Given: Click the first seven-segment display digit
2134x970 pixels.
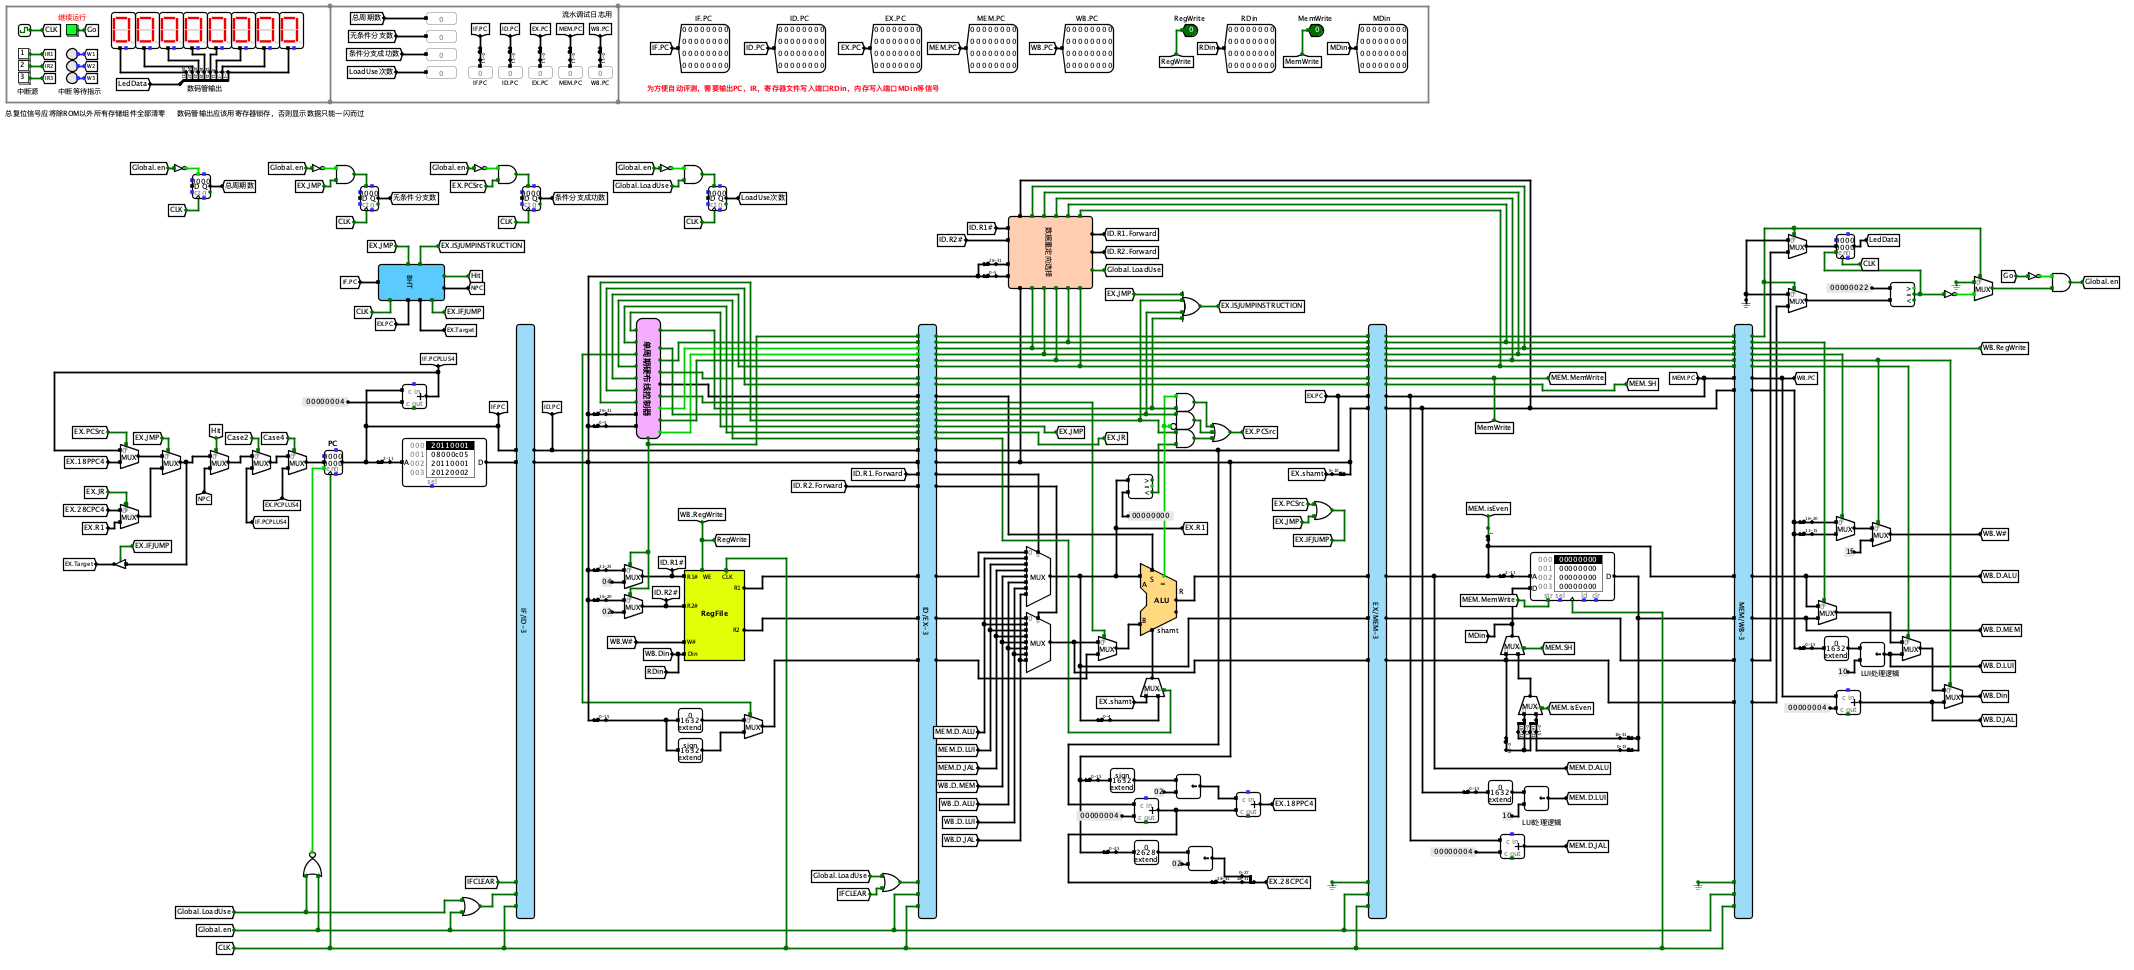Looking at the screenshot, I should (123, 30).
